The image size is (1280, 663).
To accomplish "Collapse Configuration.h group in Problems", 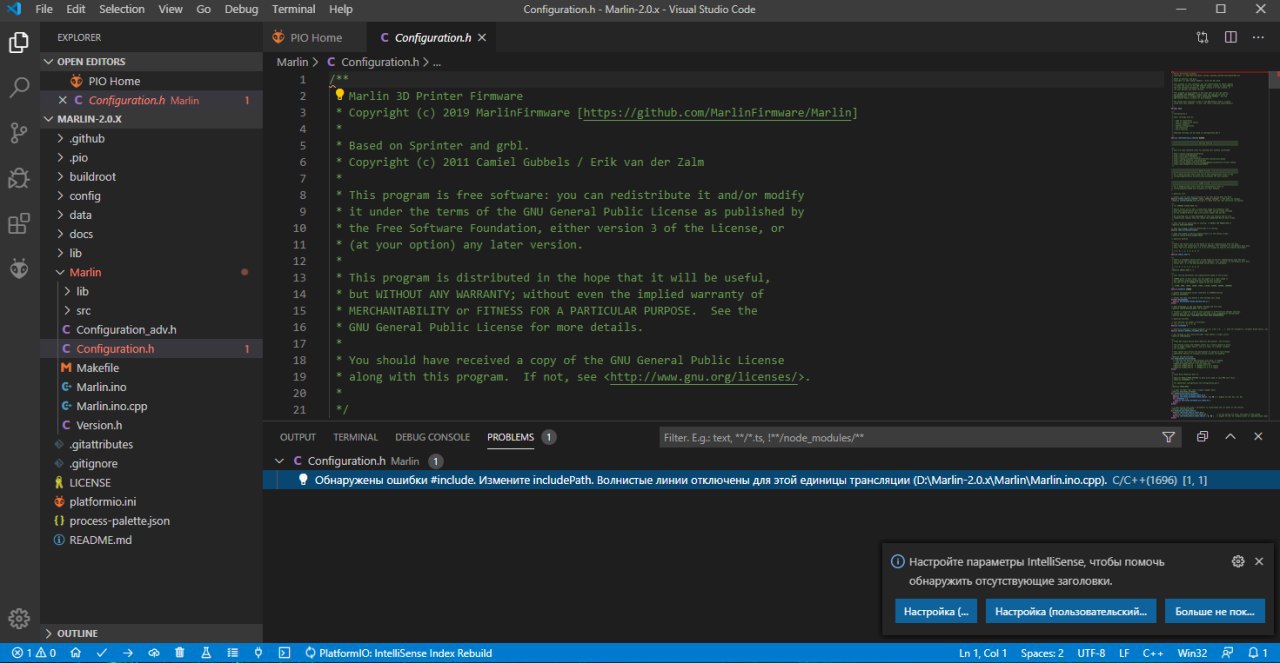I will point(279,461).
